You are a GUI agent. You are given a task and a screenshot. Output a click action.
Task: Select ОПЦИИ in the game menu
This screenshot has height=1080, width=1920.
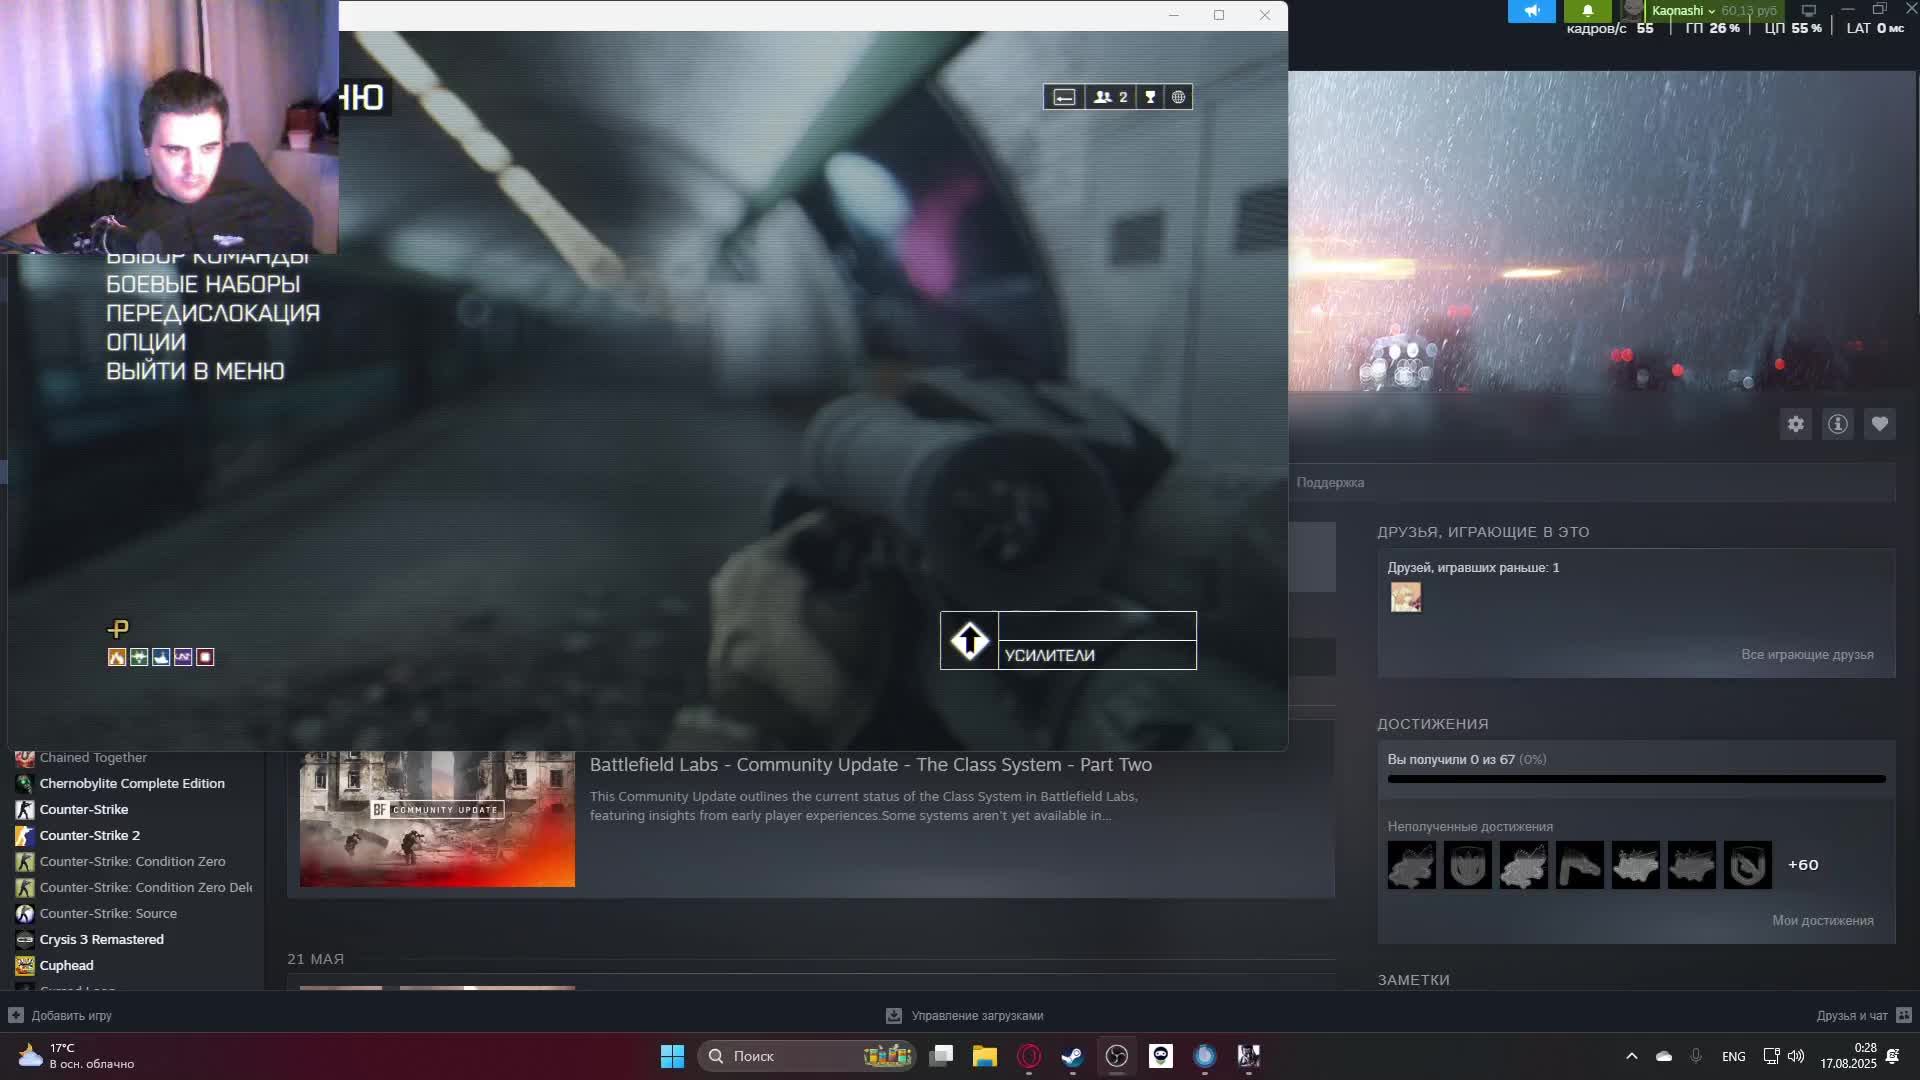pos(146,342)
